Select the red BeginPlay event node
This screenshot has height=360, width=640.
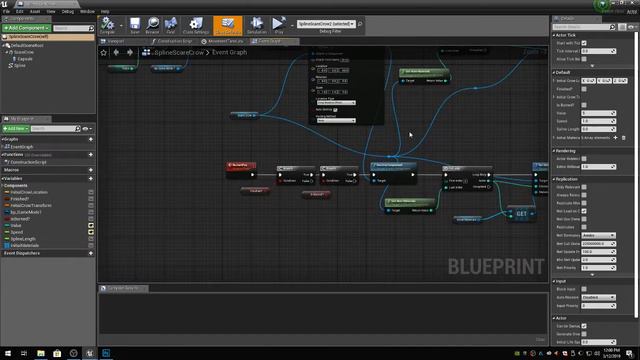click(x=241, y=169)
